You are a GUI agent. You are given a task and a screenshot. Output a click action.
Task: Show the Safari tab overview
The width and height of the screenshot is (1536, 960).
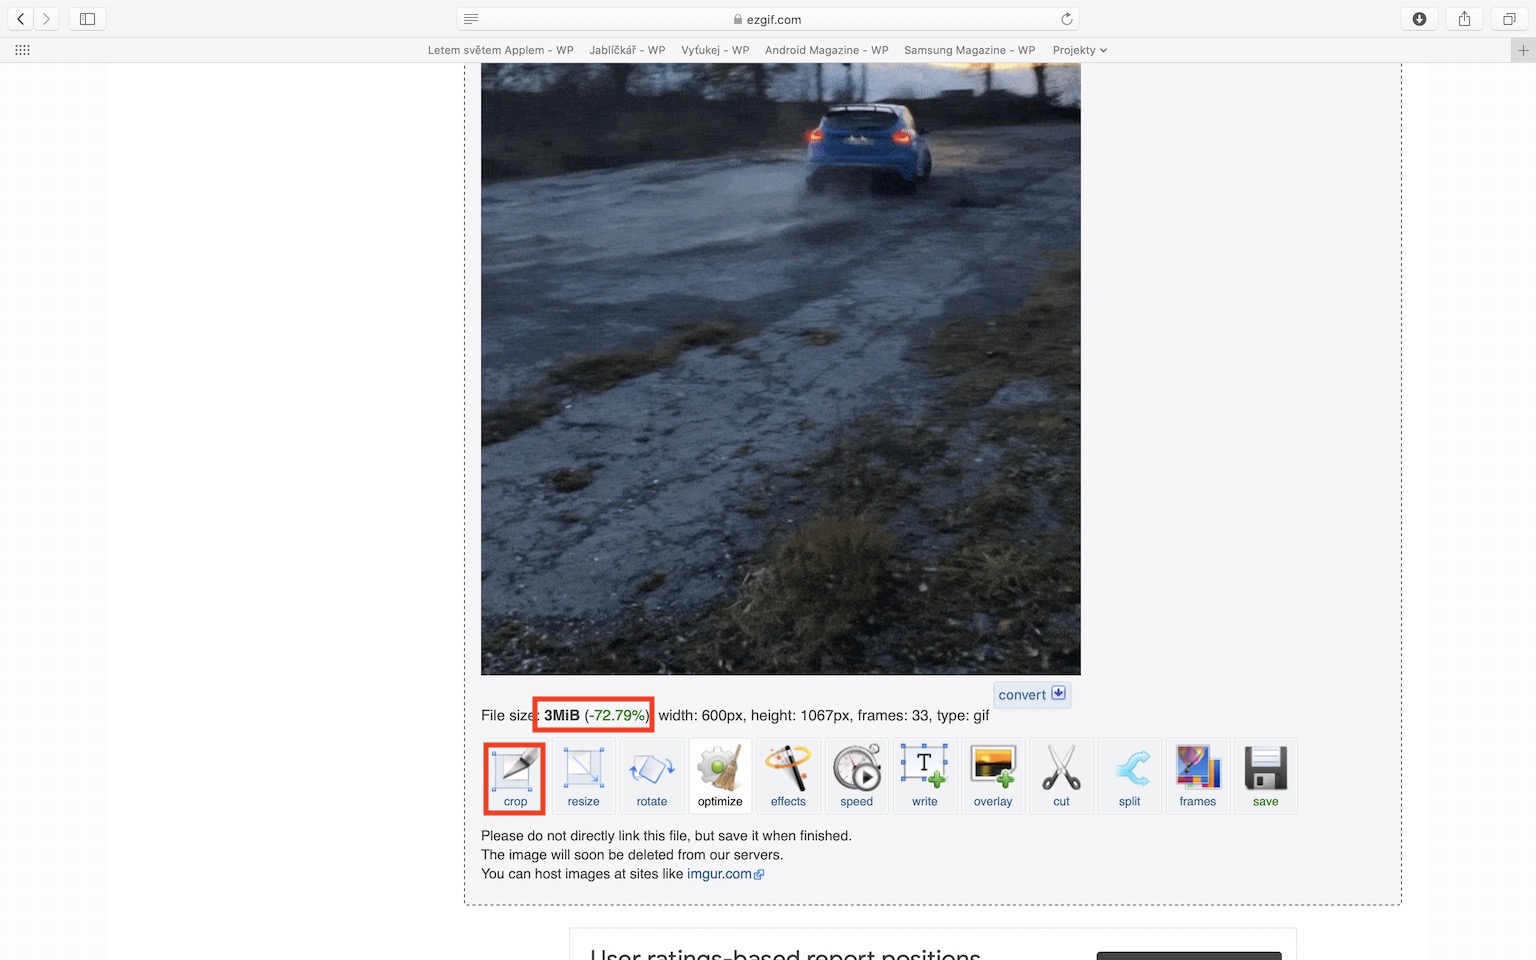[1509, 19]
